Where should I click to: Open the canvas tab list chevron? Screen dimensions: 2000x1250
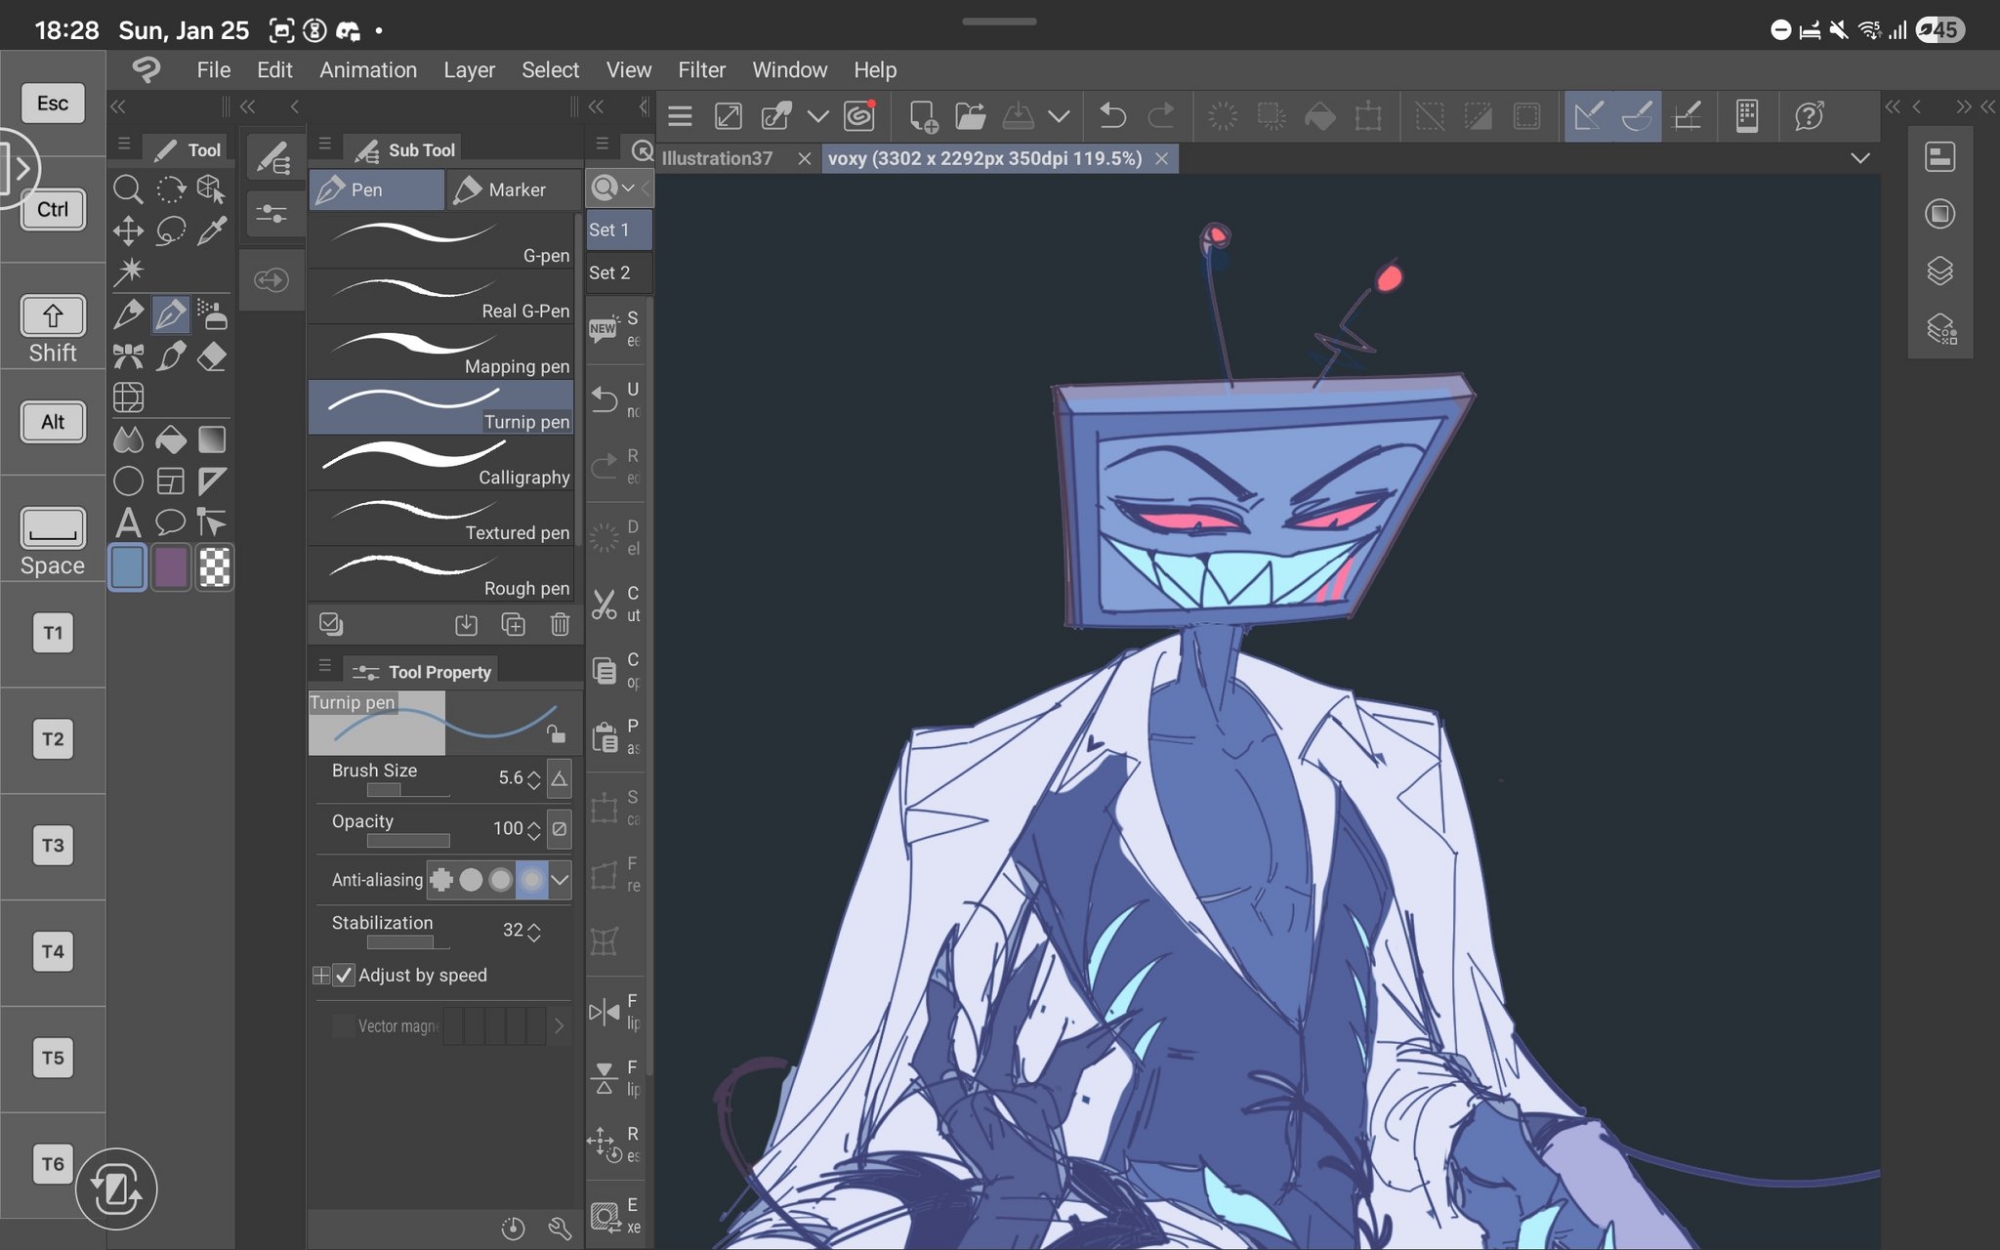coord(1860,159)
